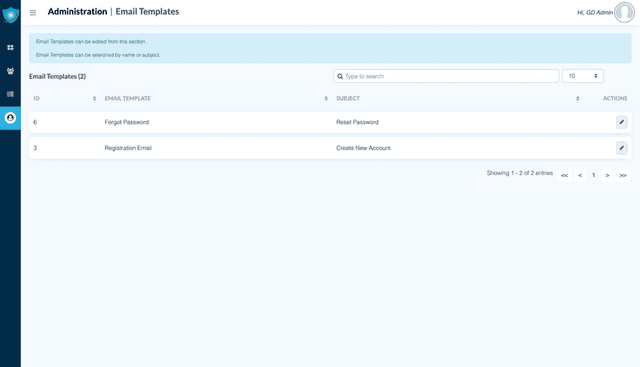640x367 pixels.
Task: Click the magnifier icon in the search box
Action: (340, 76)
